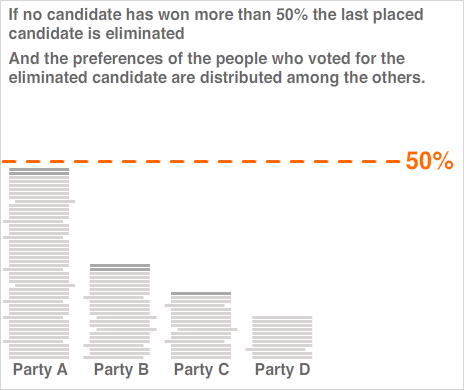The height and width of the screenshot is (390, 464).
Task: Click the Party C ballot stack
Action: point(201,325)
